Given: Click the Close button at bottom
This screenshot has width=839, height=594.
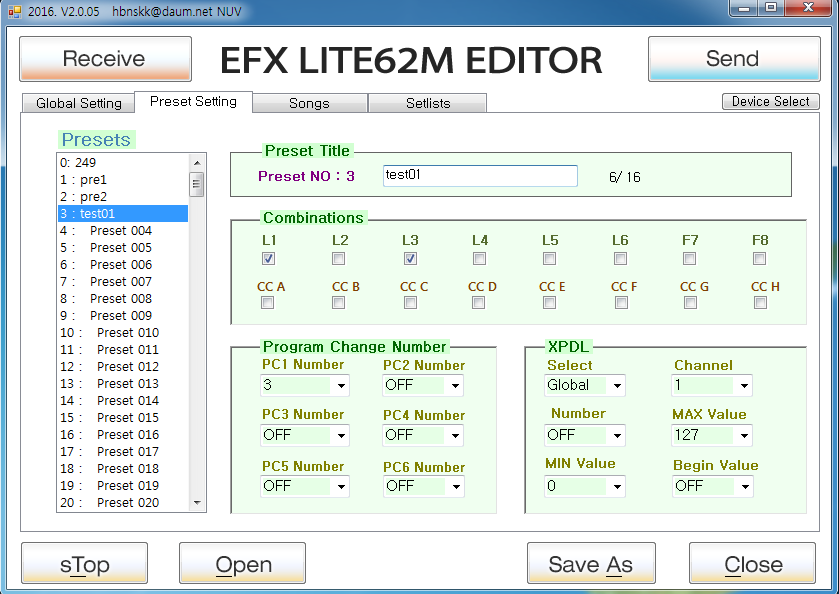Looking at the screenshot, I should click(752, 563).
